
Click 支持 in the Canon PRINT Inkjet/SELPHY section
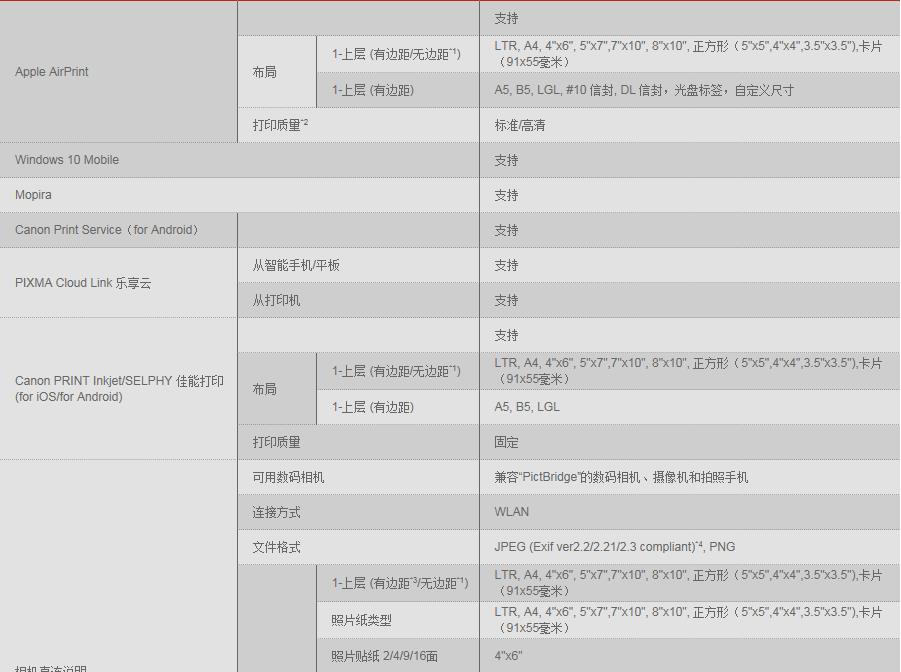pyautogui.click(x=506, y=335)
